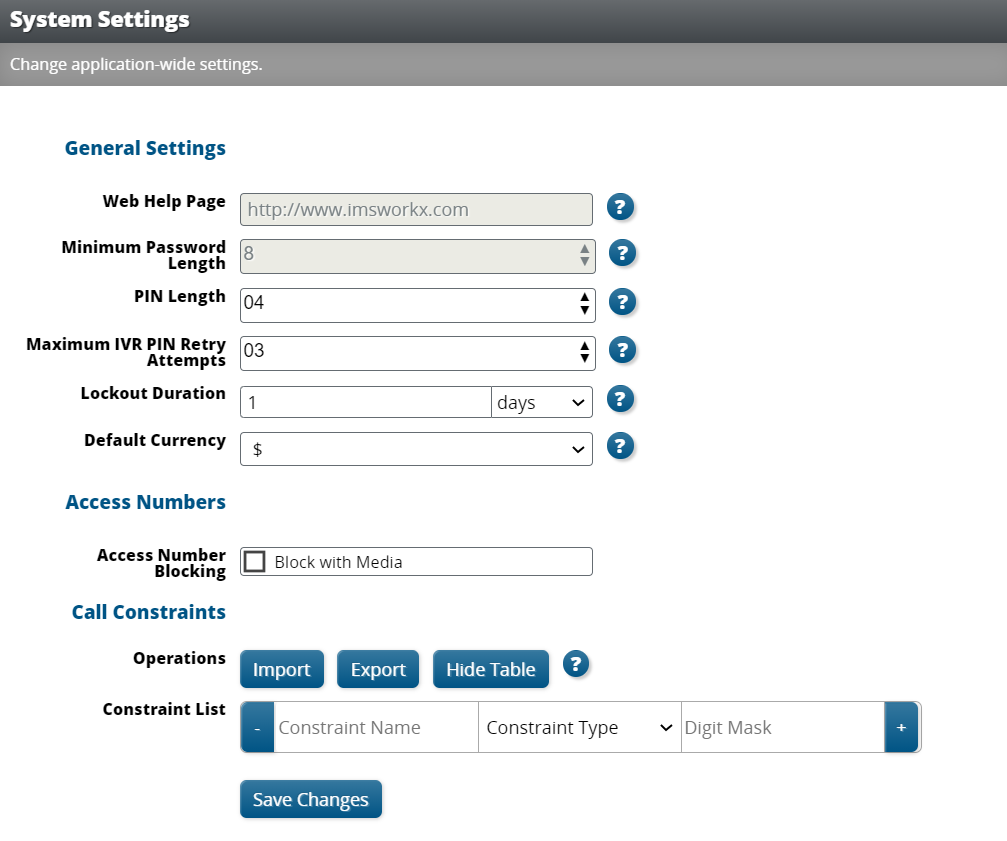Open help for Web Help Page setting
This screenshot has height=841, width=1007.
pos(620,207)
